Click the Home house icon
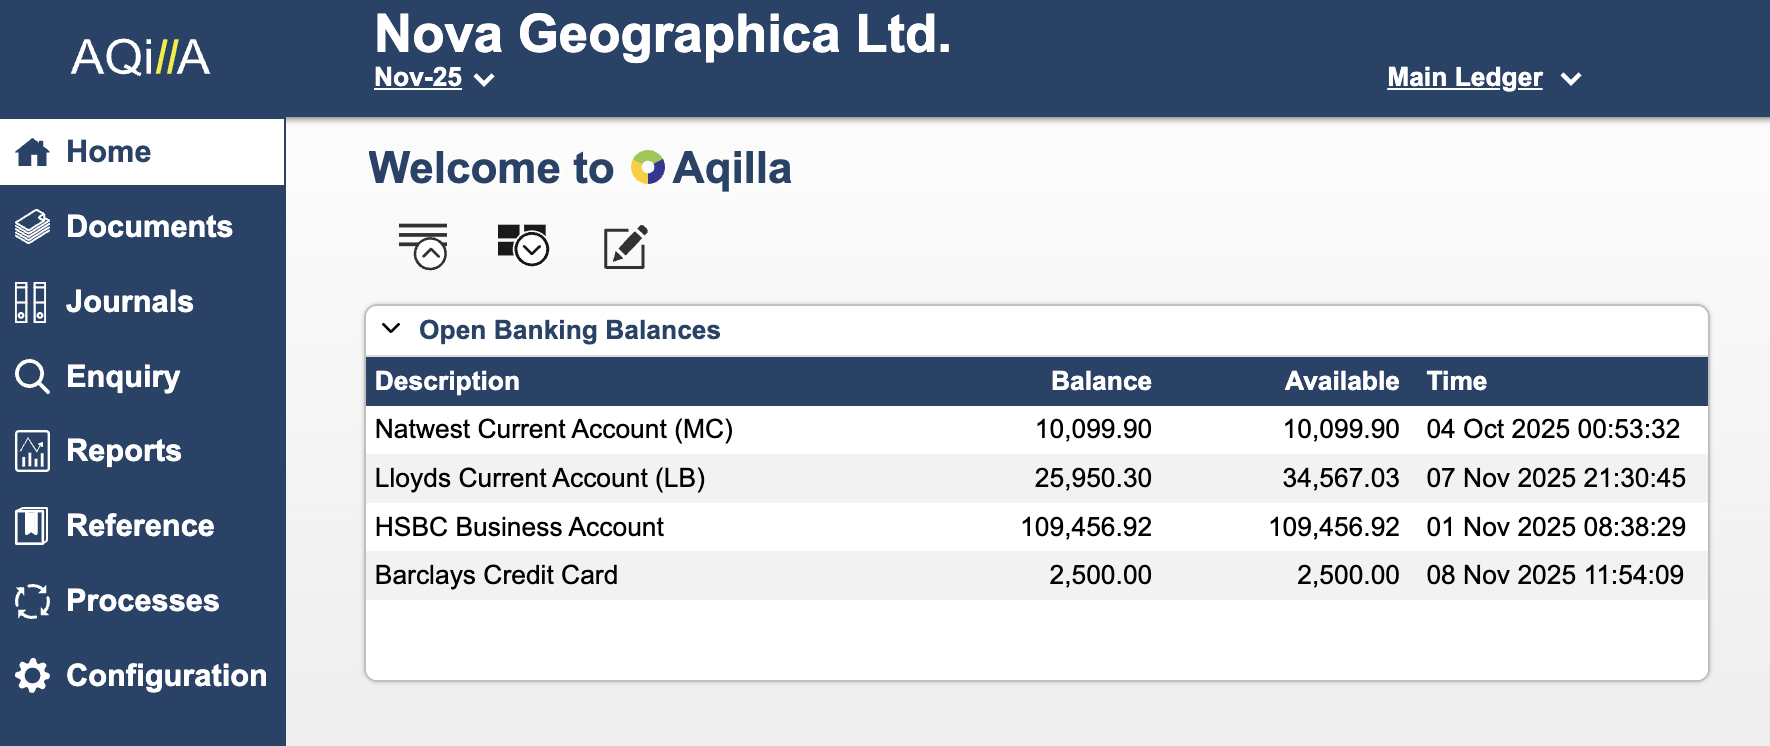This screenshot has height=746, width=1770. (33, 152)
